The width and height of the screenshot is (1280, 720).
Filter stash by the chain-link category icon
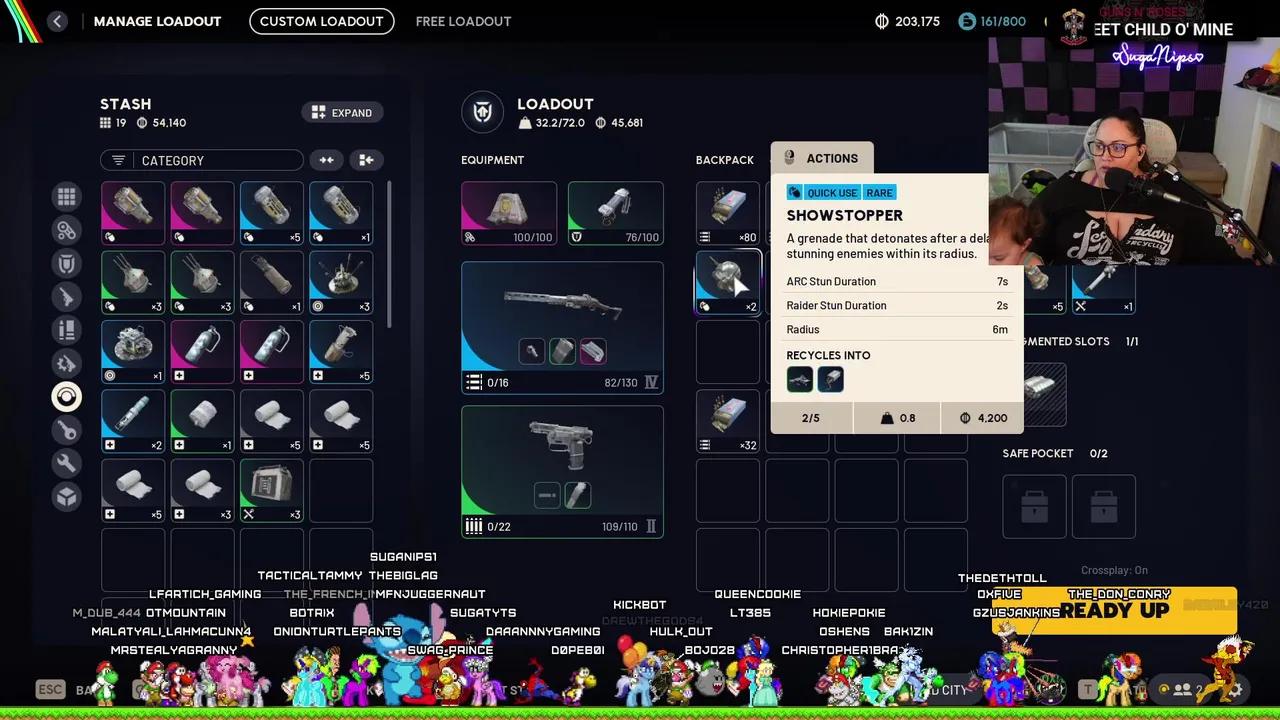click(x=66, y=230)
